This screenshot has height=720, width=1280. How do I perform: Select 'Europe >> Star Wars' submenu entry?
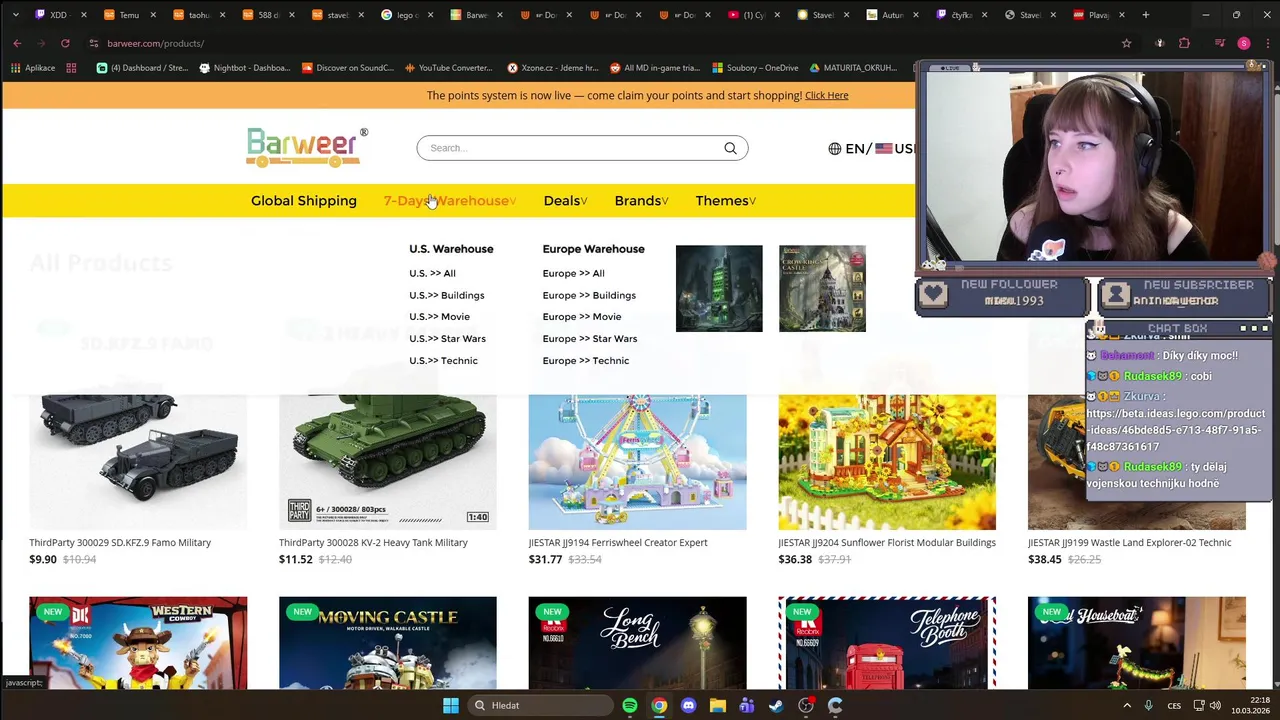589,339
